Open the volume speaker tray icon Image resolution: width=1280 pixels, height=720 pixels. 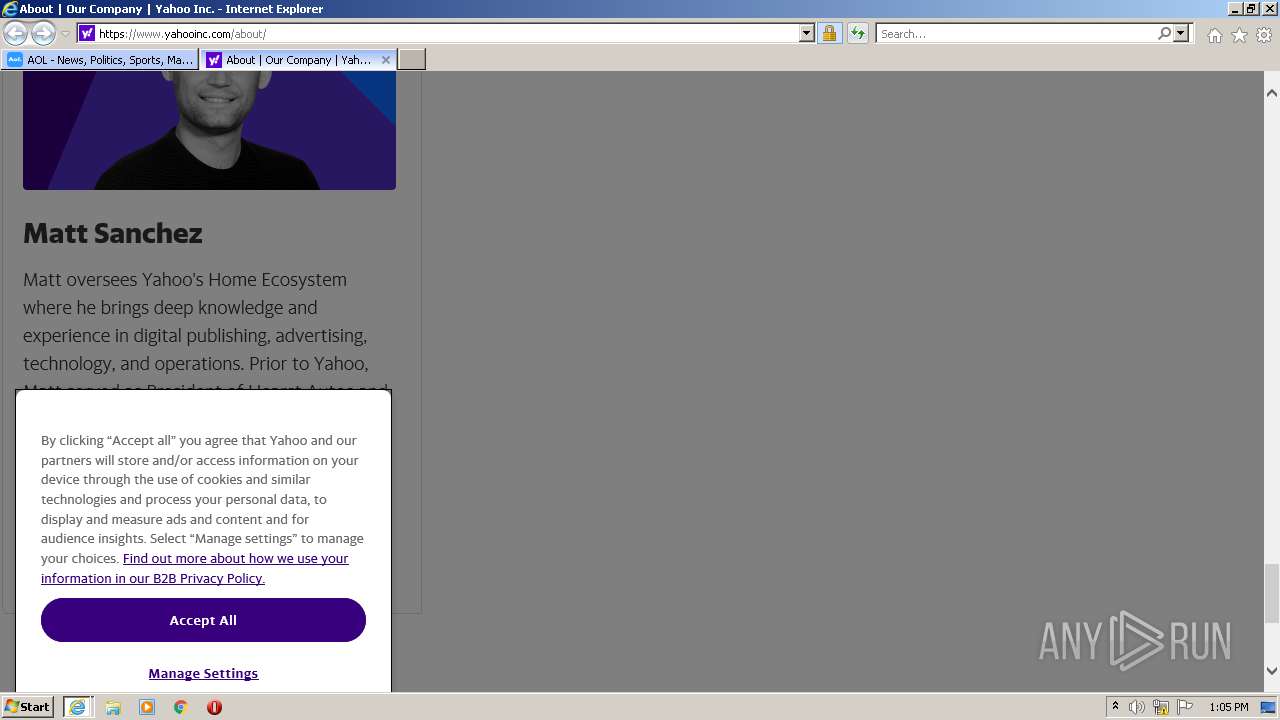1137,707
